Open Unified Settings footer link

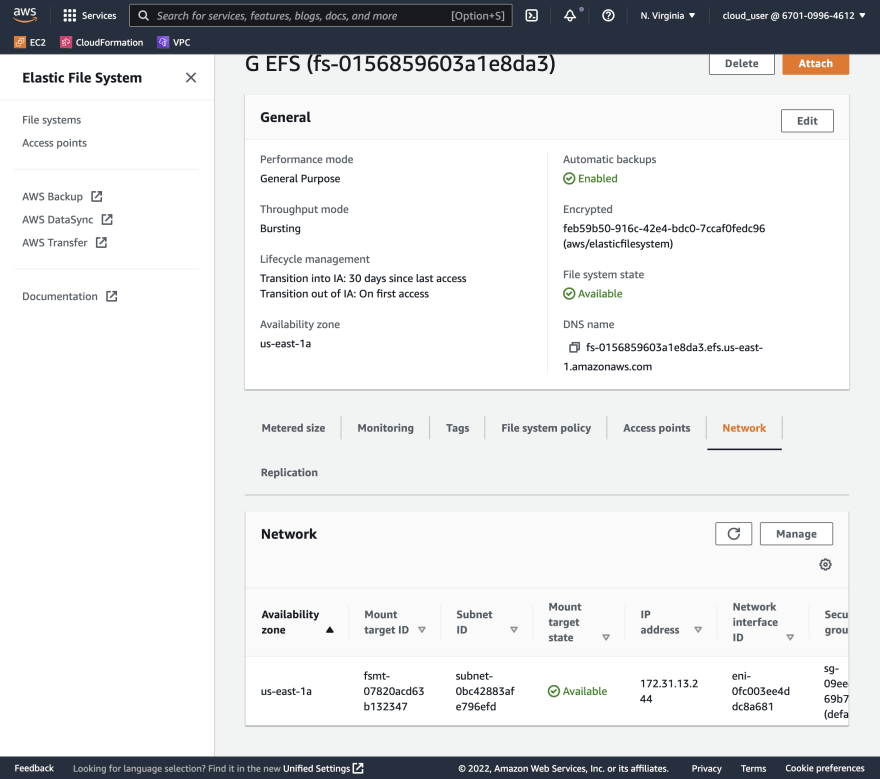click(x=323, y=768)
